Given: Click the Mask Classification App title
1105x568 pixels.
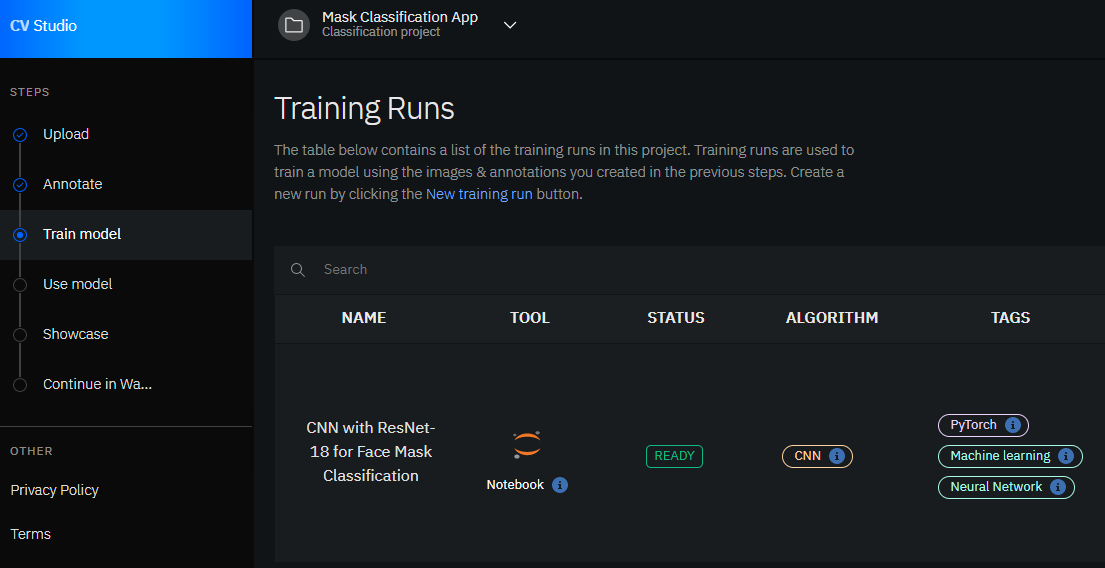Looking at the screenshot, I should pyautogui.click(x=400, y=18).
